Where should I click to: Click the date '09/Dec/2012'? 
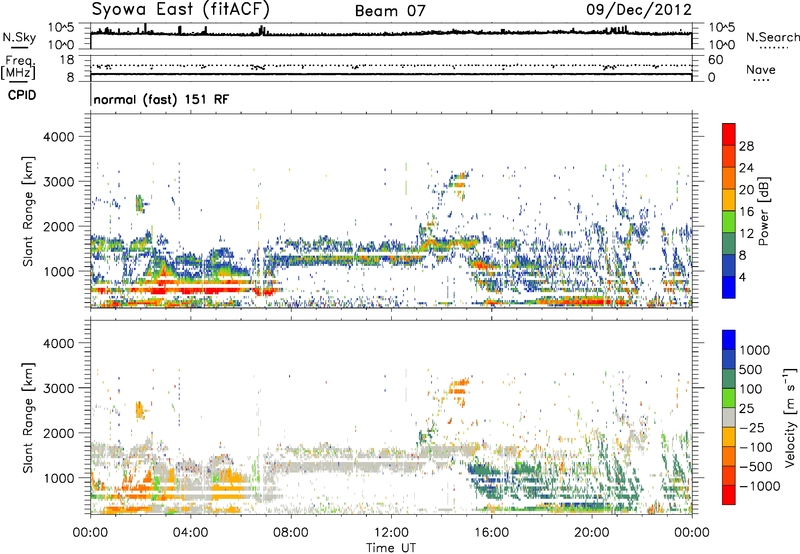(x=639, y=10)
